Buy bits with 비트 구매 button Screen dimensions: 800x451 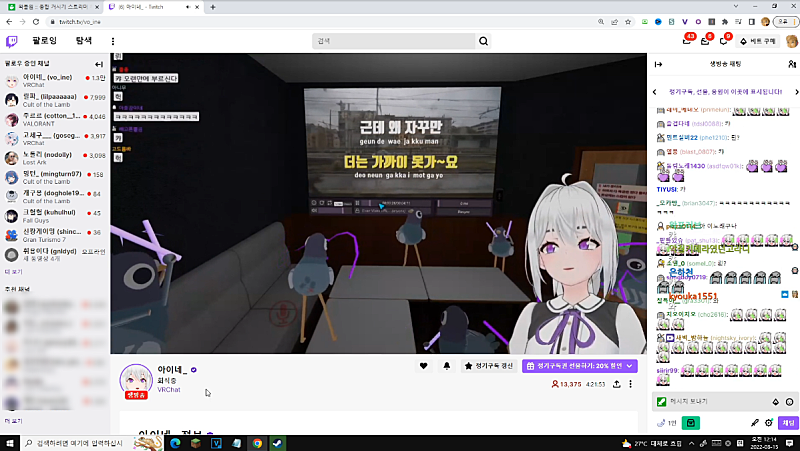point(758,41)
